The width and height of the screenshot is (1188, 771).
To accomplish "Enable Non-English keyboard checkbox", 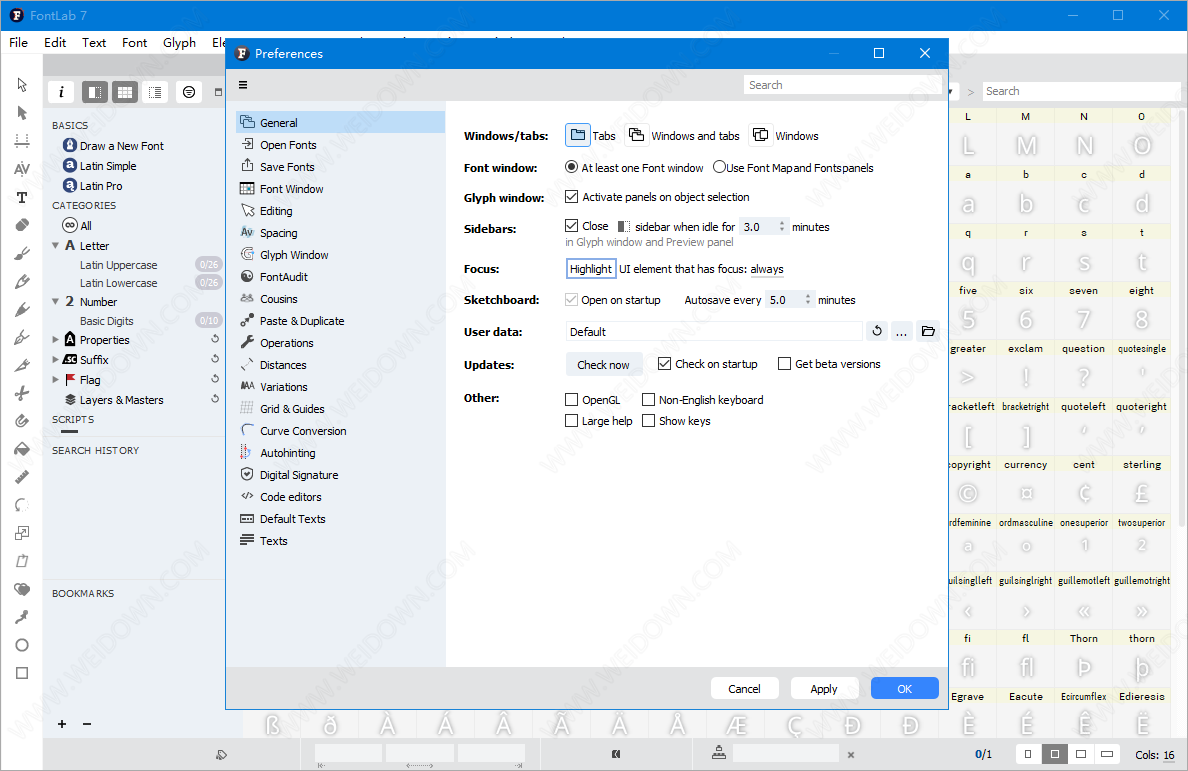I will pyautogui.click(x=649, y=399).
